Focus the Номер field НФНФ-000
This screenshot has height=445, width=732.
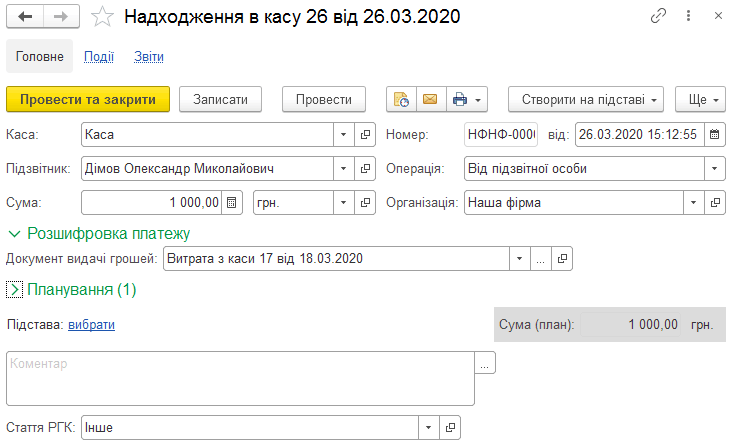pyautogui.click(x=501, y=134)
